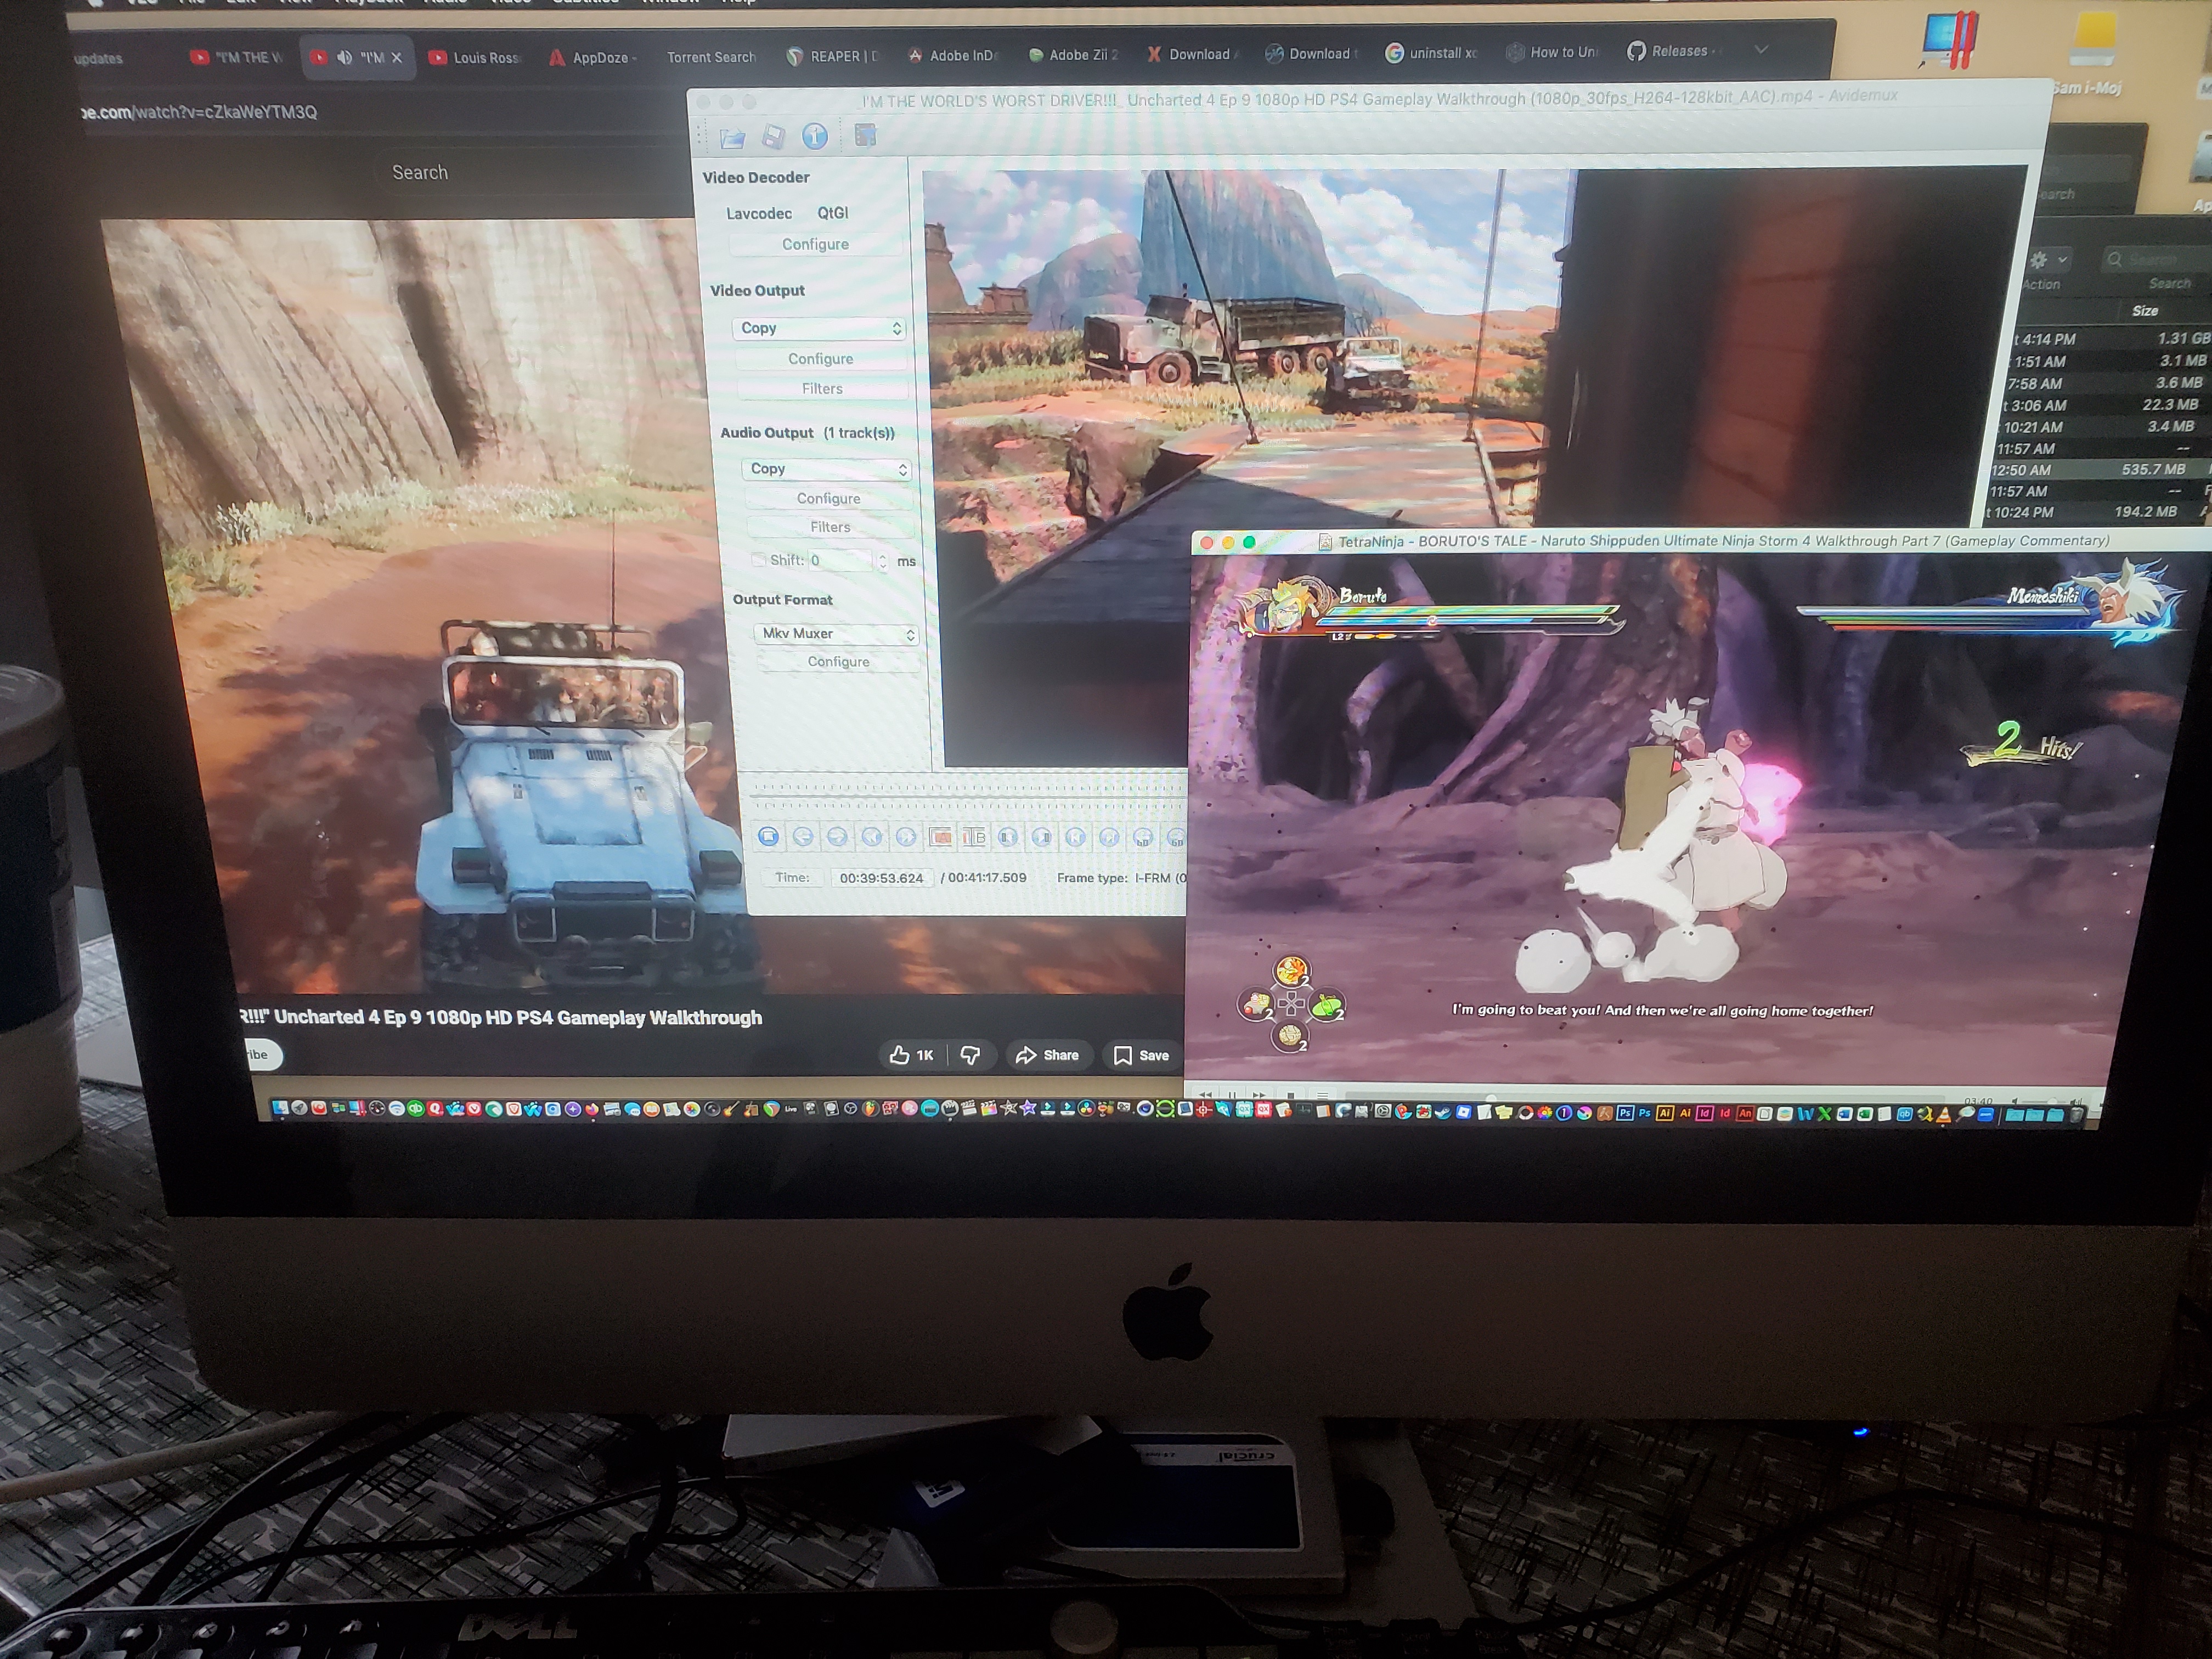Screen dimensions: 2212x1659
Task: Dislike the Uncharted 4 video
Action: coord(970,1055)
